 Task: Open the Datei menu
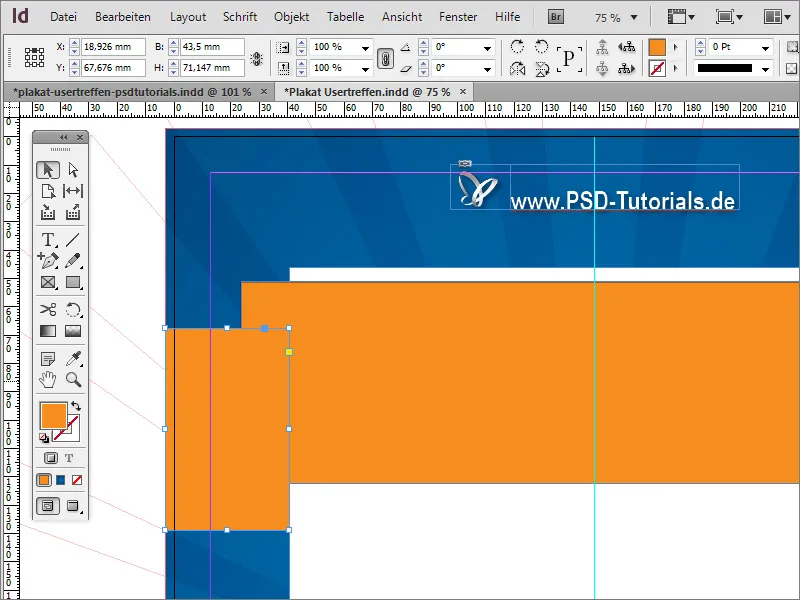click(63, 17)
